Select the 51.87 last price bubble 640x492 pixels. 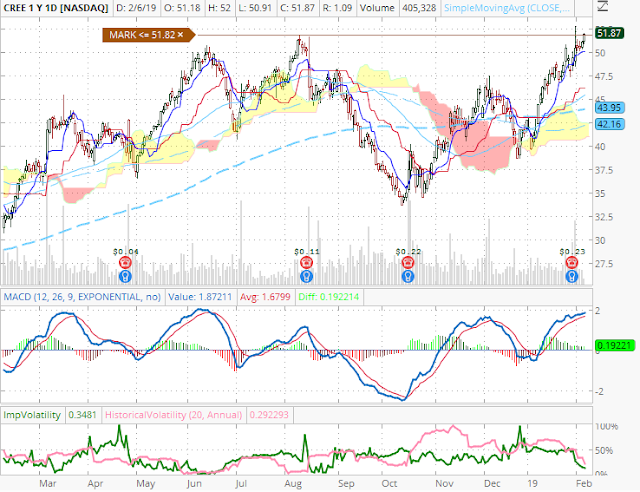point(609,33)
